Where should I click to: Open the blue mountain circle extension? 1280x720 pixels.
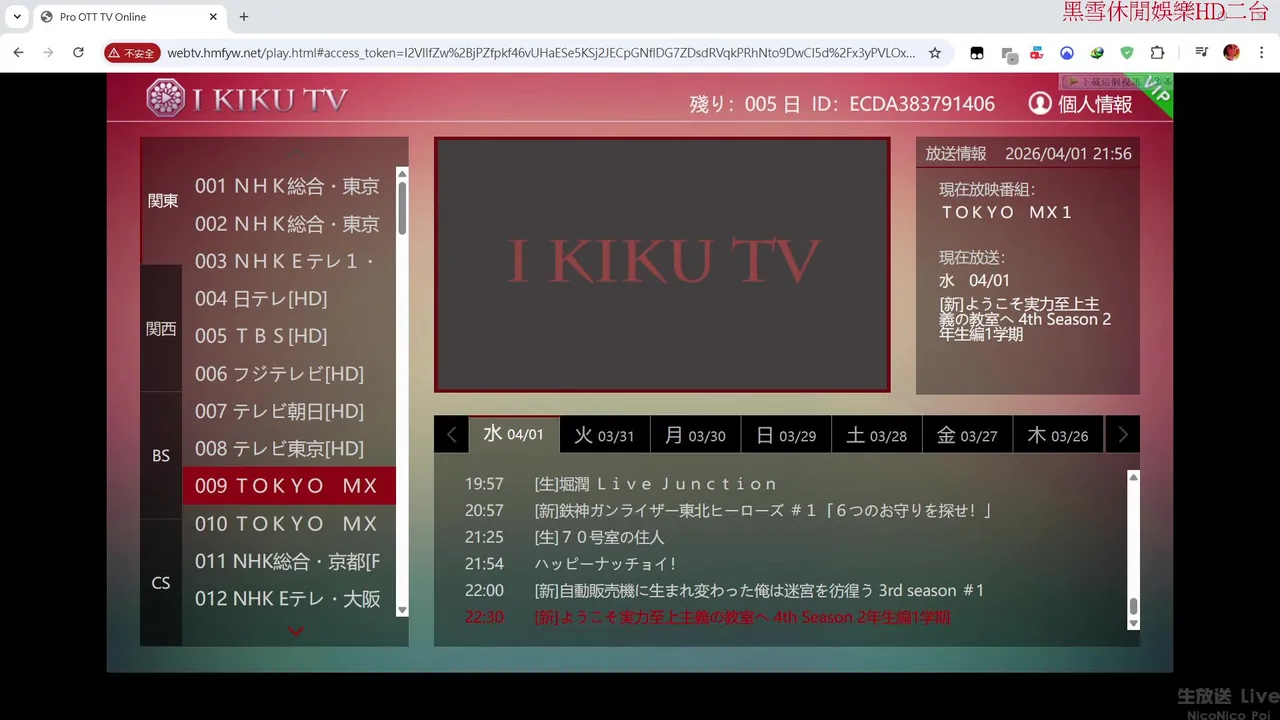pyautogui.click(x=1067, y=53)
